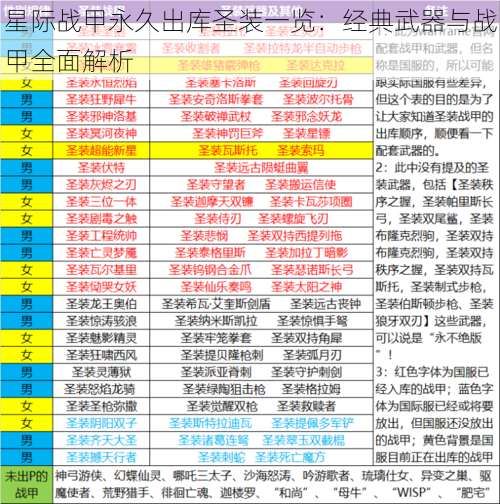Screen dimensions: 500x504
Task: Select 圣装破禅武杖 weapon text
Action: click(216, 116)
